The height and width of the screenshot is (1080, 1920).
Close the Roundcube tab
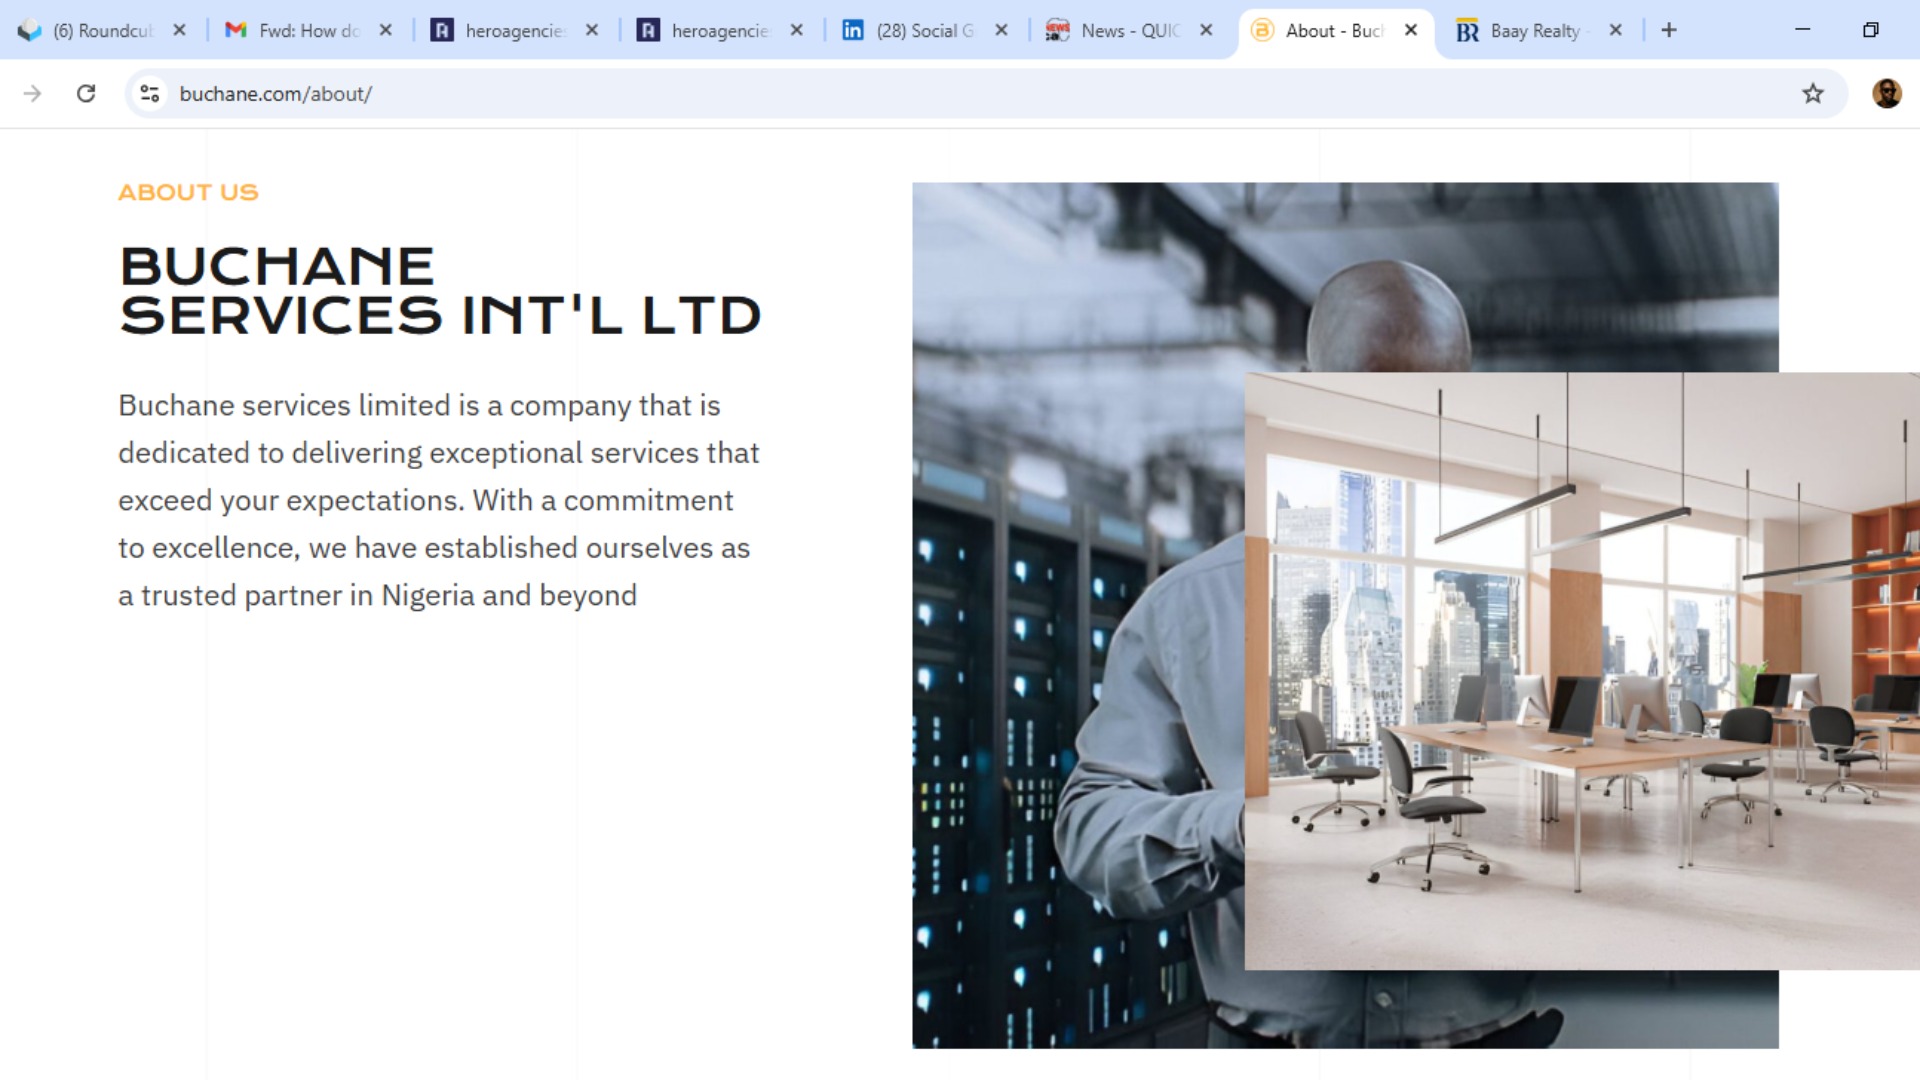[x=179, y=30]
